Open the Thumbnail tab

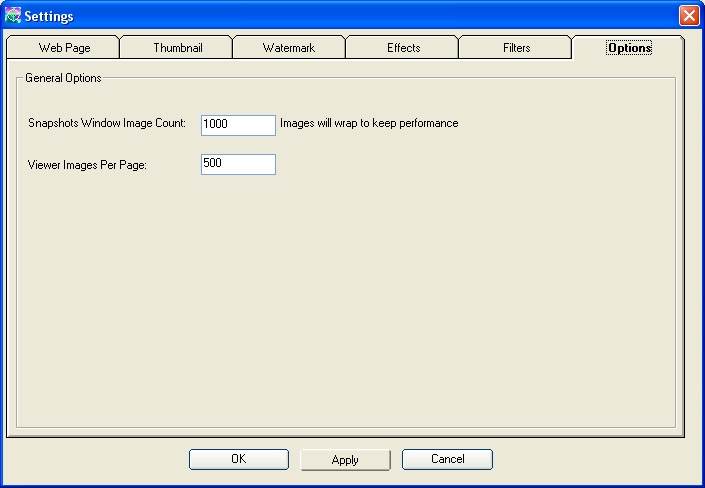(x=176, y=47)
